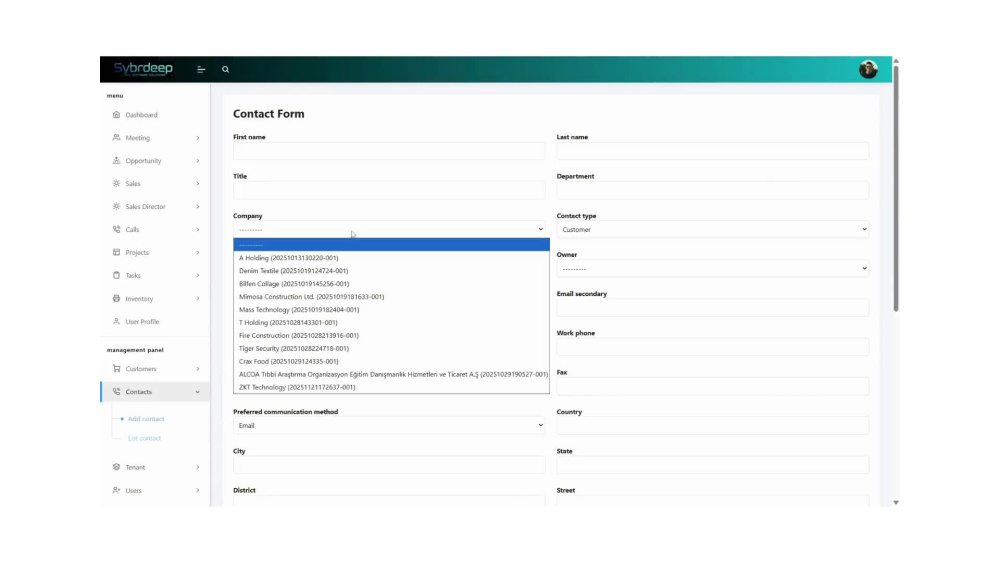This screenshot has width=1000, height=563.
Task: Select ZKT Technology company option
Action: pyautogui.click(x=391, y=387)
